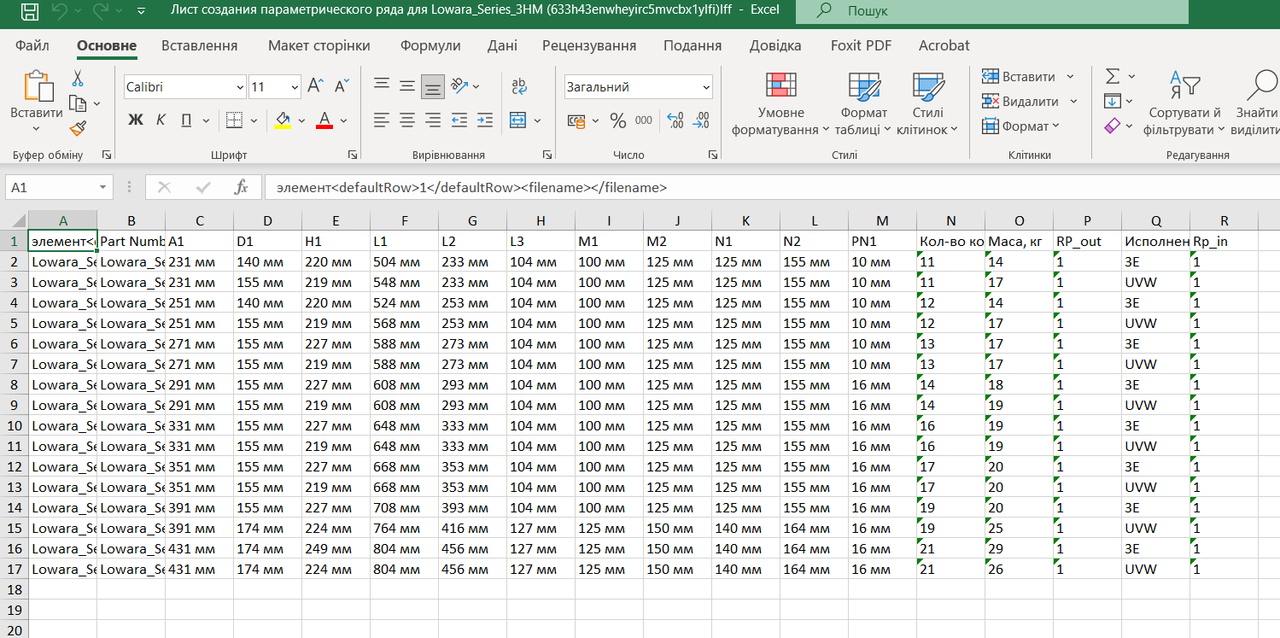Apply percent style icon
This screenshot has height=638, width=1280.
618,121
